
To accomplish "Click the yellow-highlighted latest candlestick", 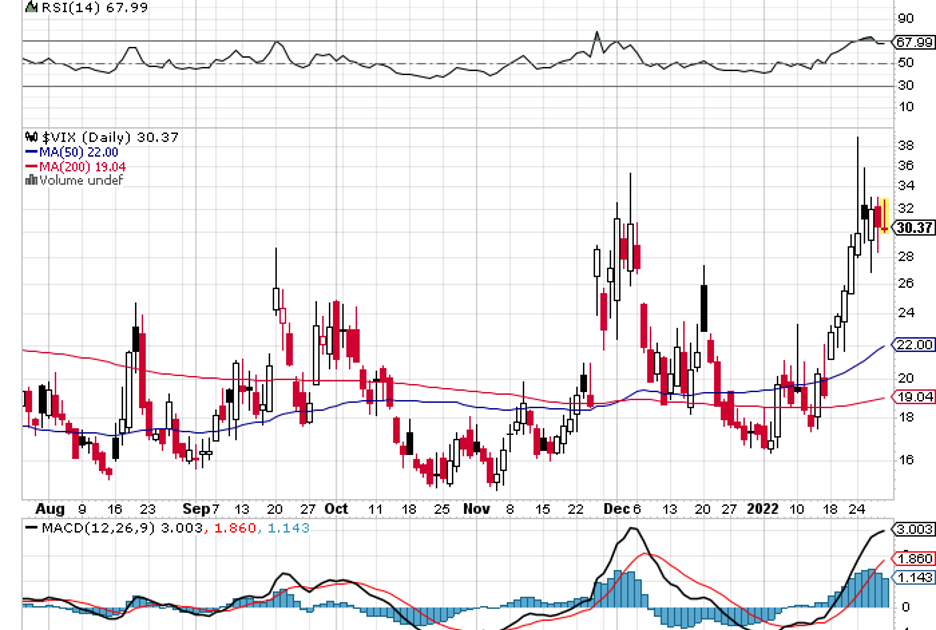I will click(884, 215).
